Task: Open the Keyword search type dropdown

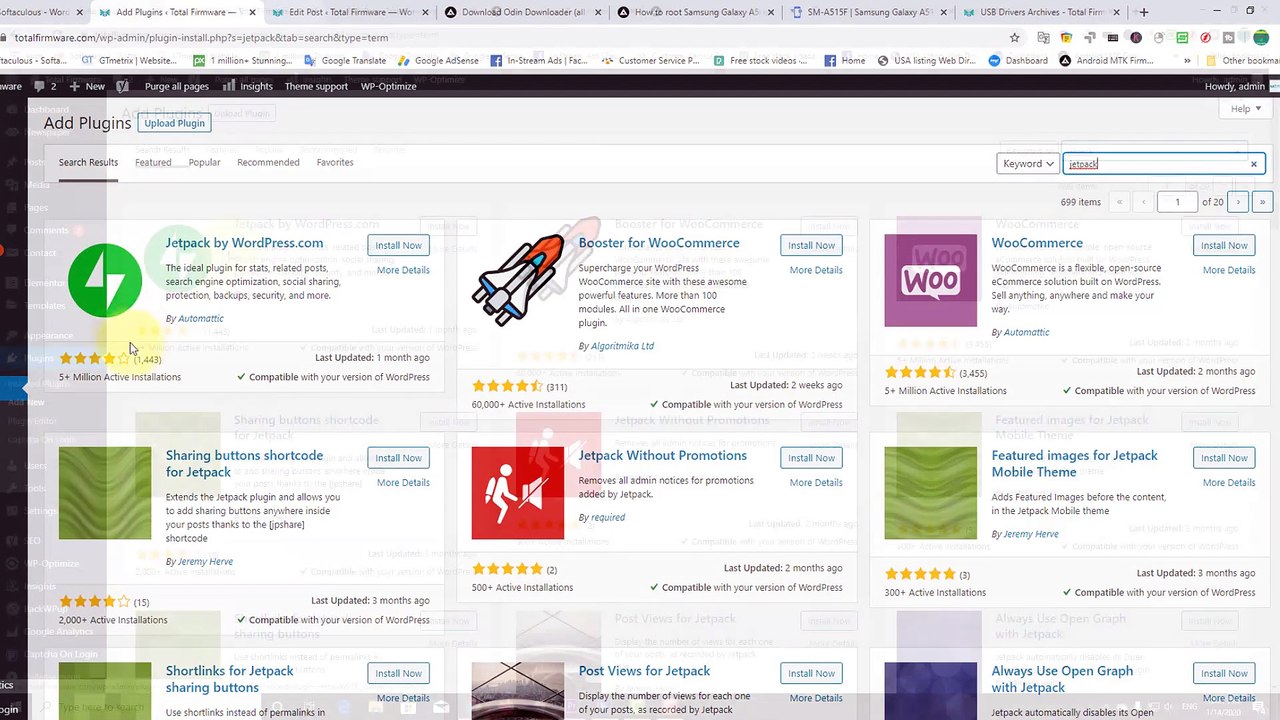Action: [x=1028, y=164]
